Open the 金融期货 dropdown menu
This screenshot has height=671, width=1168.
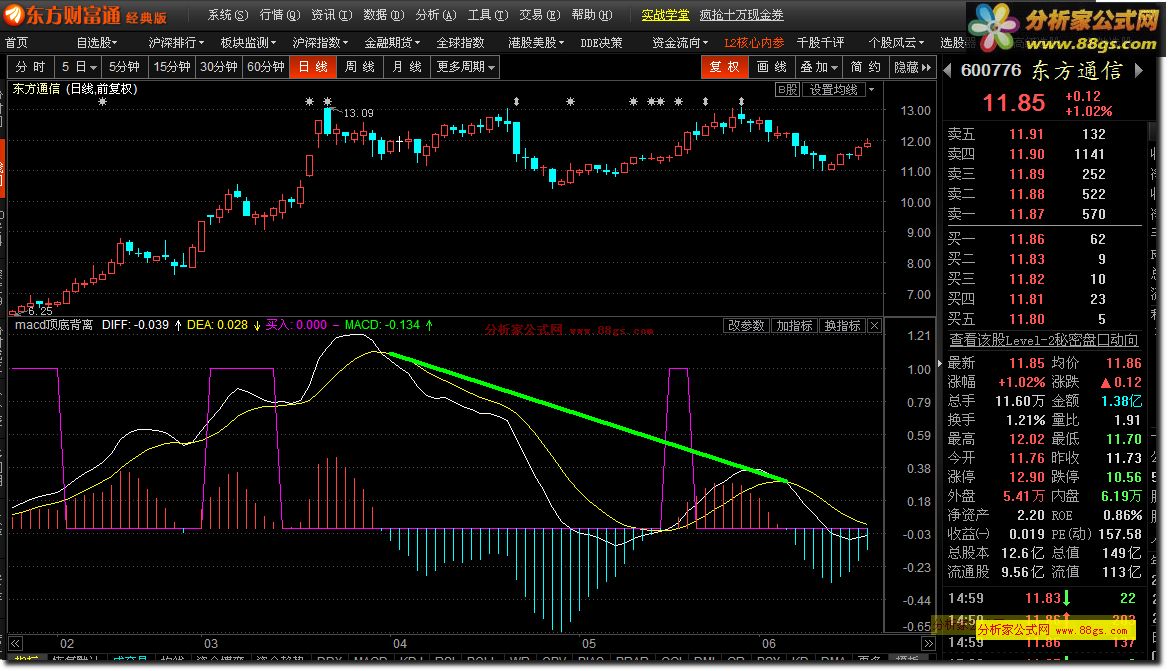pos(393,42)
